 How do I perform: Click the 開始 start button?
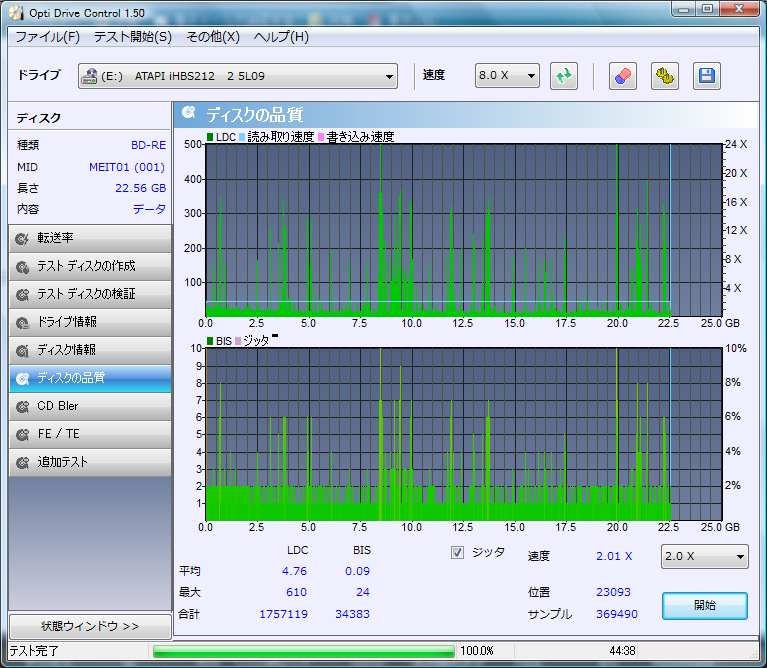[704, 605]
